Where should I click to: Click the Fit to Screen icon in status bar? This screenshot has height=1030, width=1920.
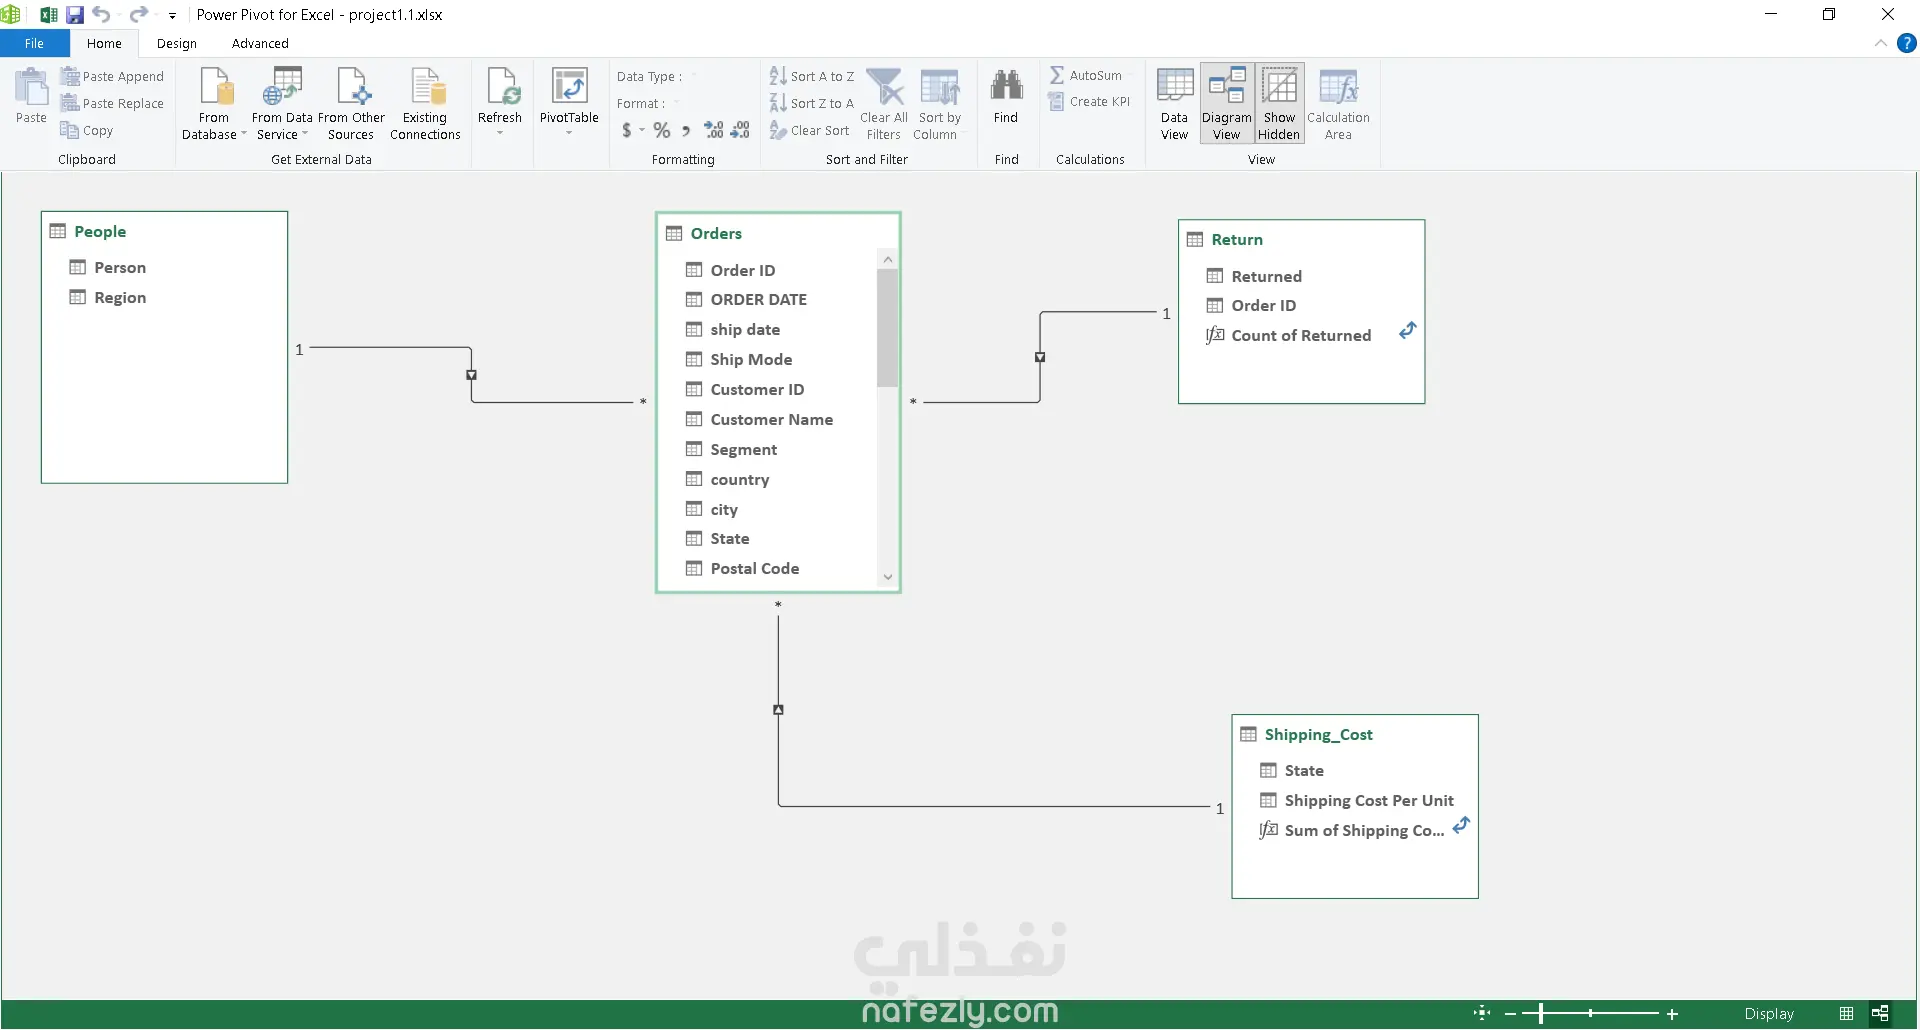point(1482,1013)
